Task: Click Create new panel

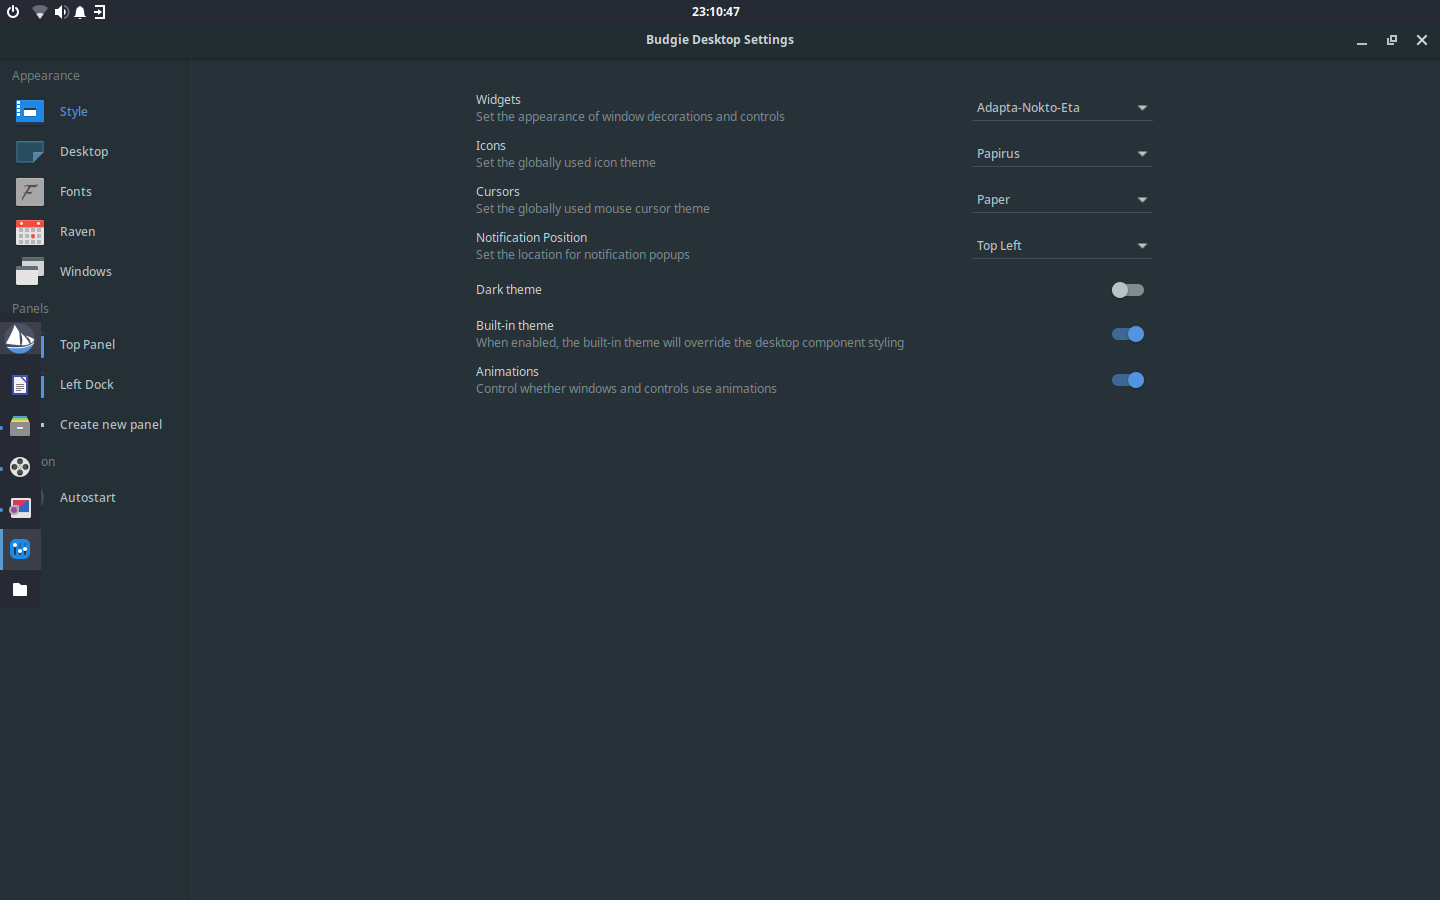Action: (x=111, y=425)
